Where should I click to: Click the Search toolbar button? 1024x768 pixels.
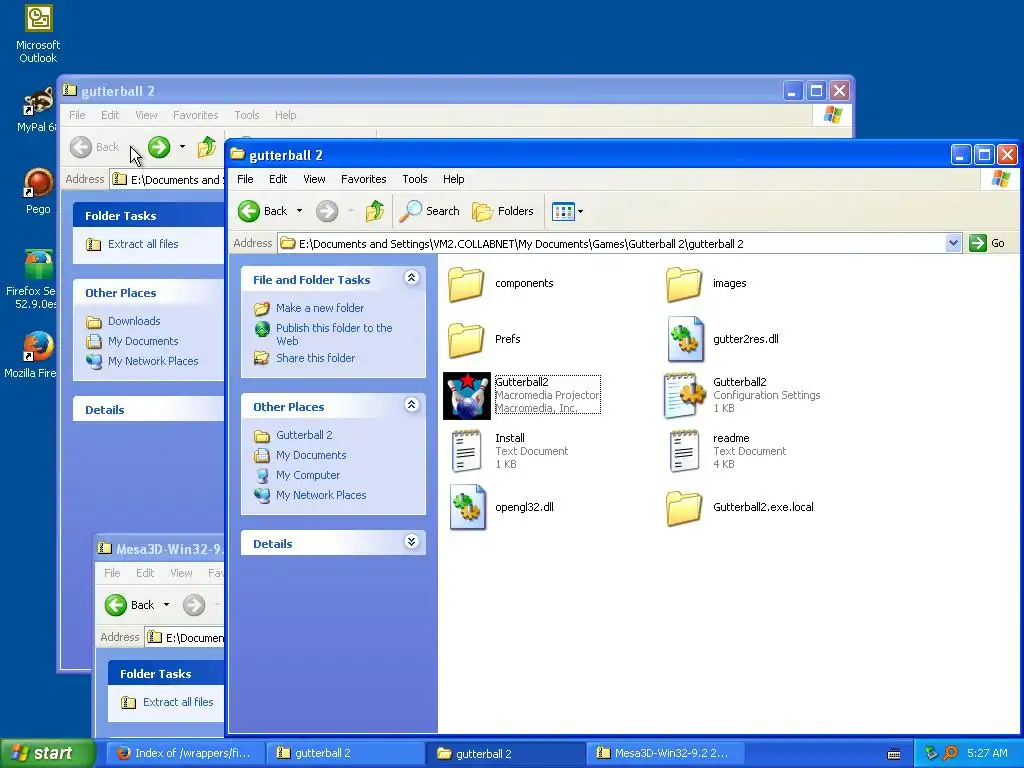click(430, 211)
